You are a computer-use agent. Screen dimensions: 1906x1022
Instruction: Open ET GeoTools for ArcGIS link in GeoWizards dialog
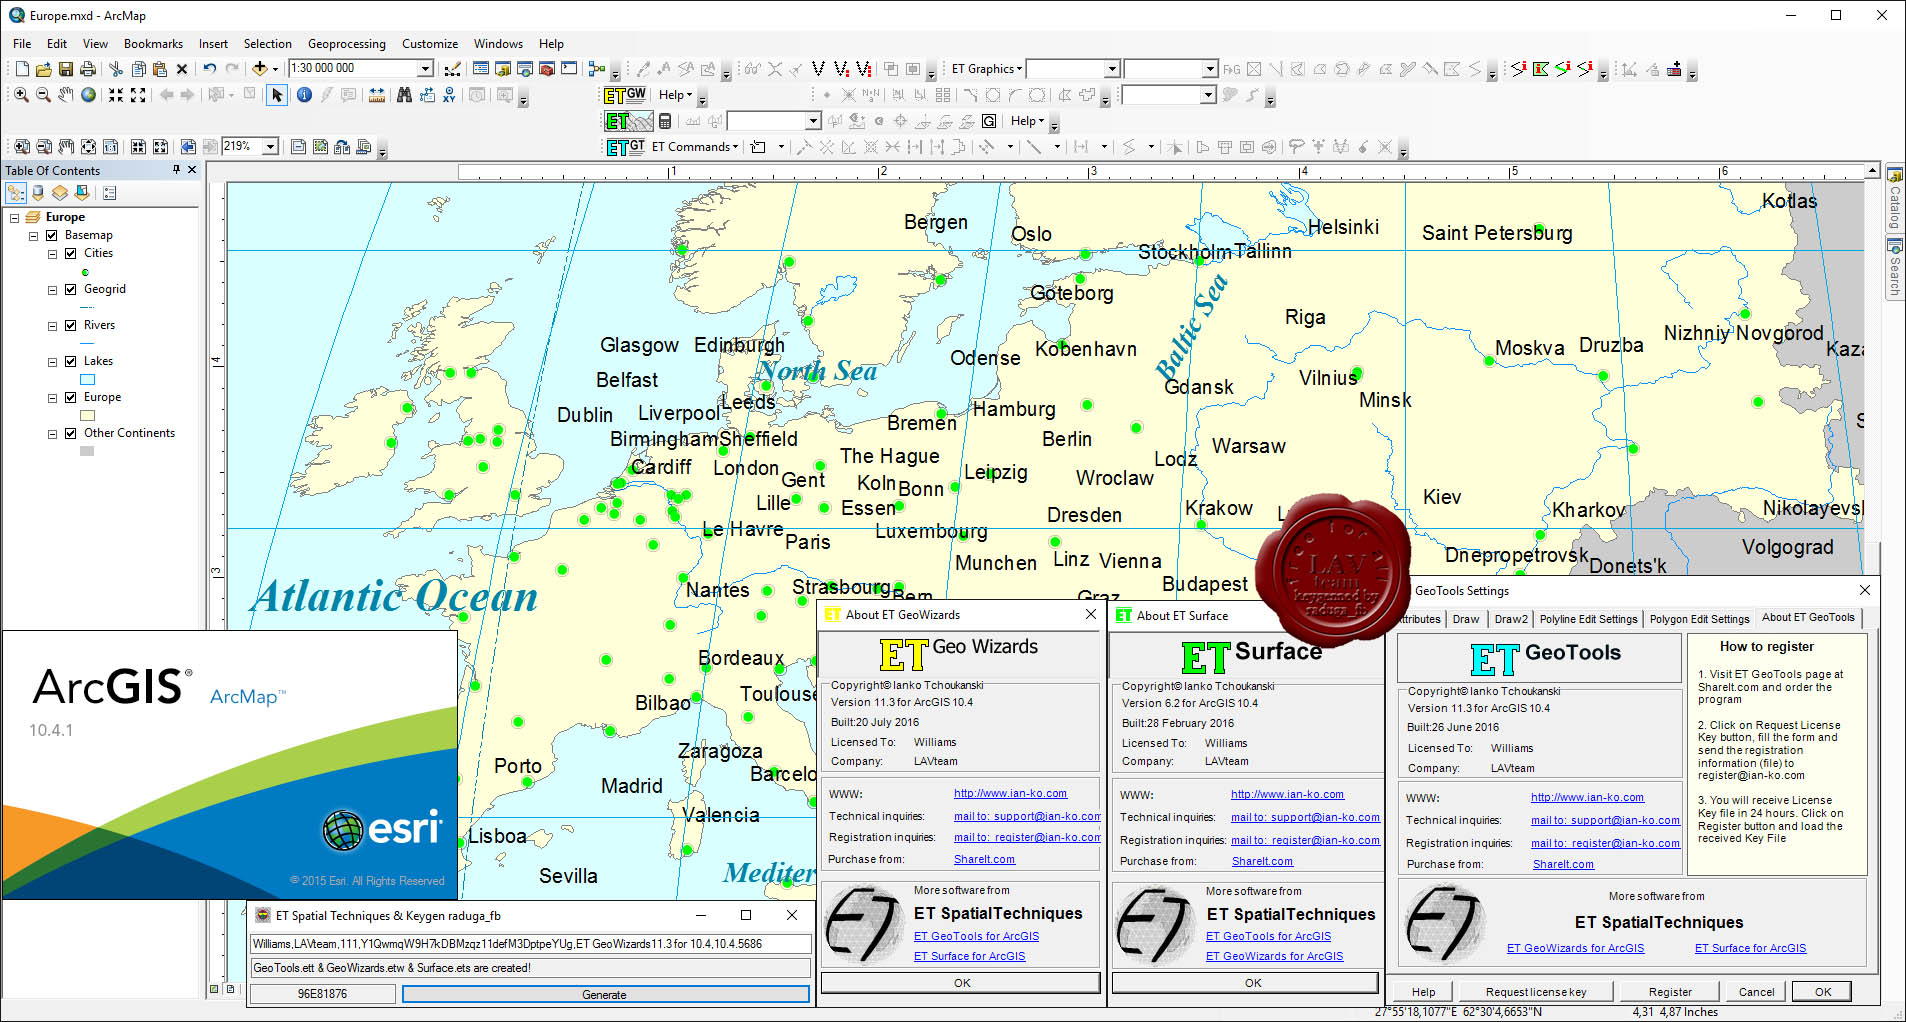[x=976, y=937]
